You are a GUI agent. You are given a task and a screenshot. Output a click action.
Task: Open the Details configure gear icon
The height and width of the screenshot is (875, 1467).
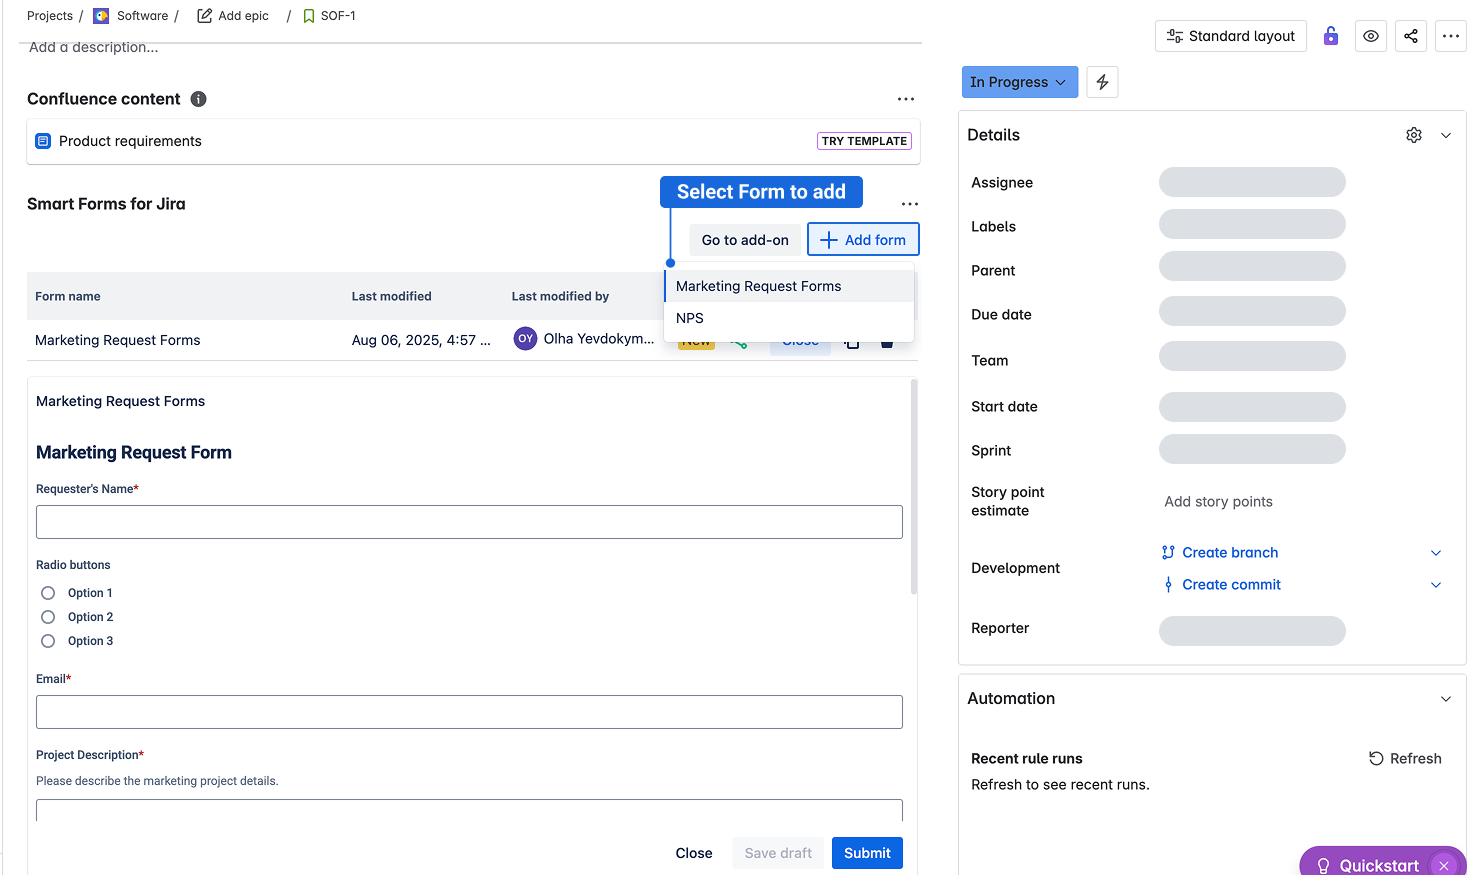point(1413,135)
